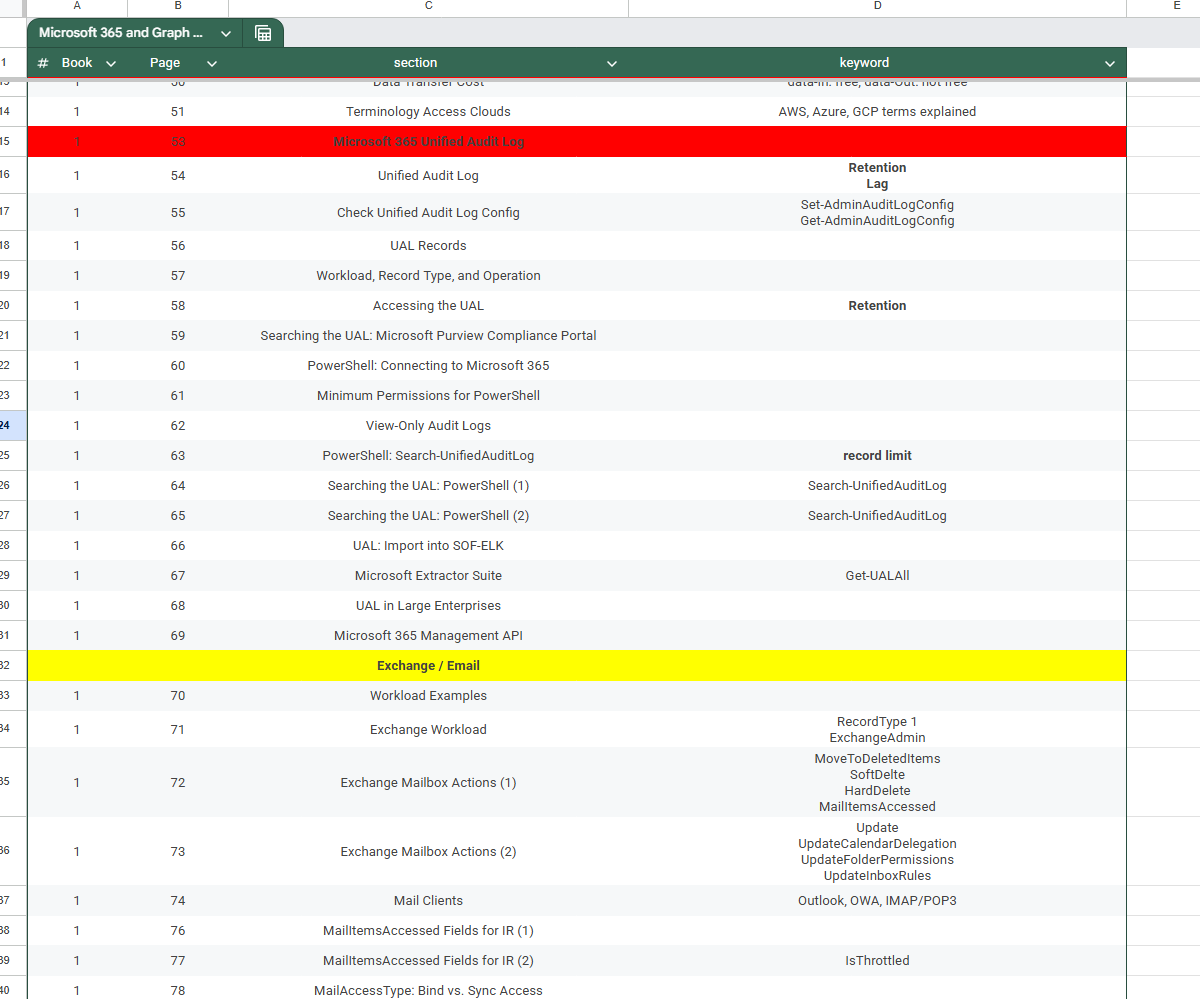The height and width of the screenshot is (999, 1200).
Task: Select the yellow Exchange / Email row cell
Action: point(428,666)
